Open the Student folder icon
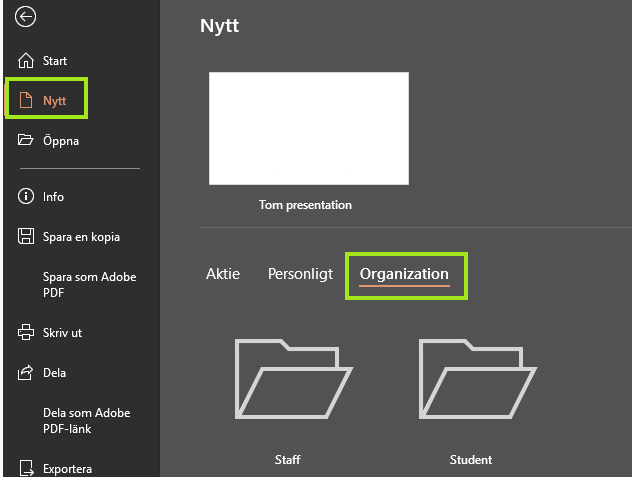The height and width of the screenshot is (477, 632). (x=477, y=379)
